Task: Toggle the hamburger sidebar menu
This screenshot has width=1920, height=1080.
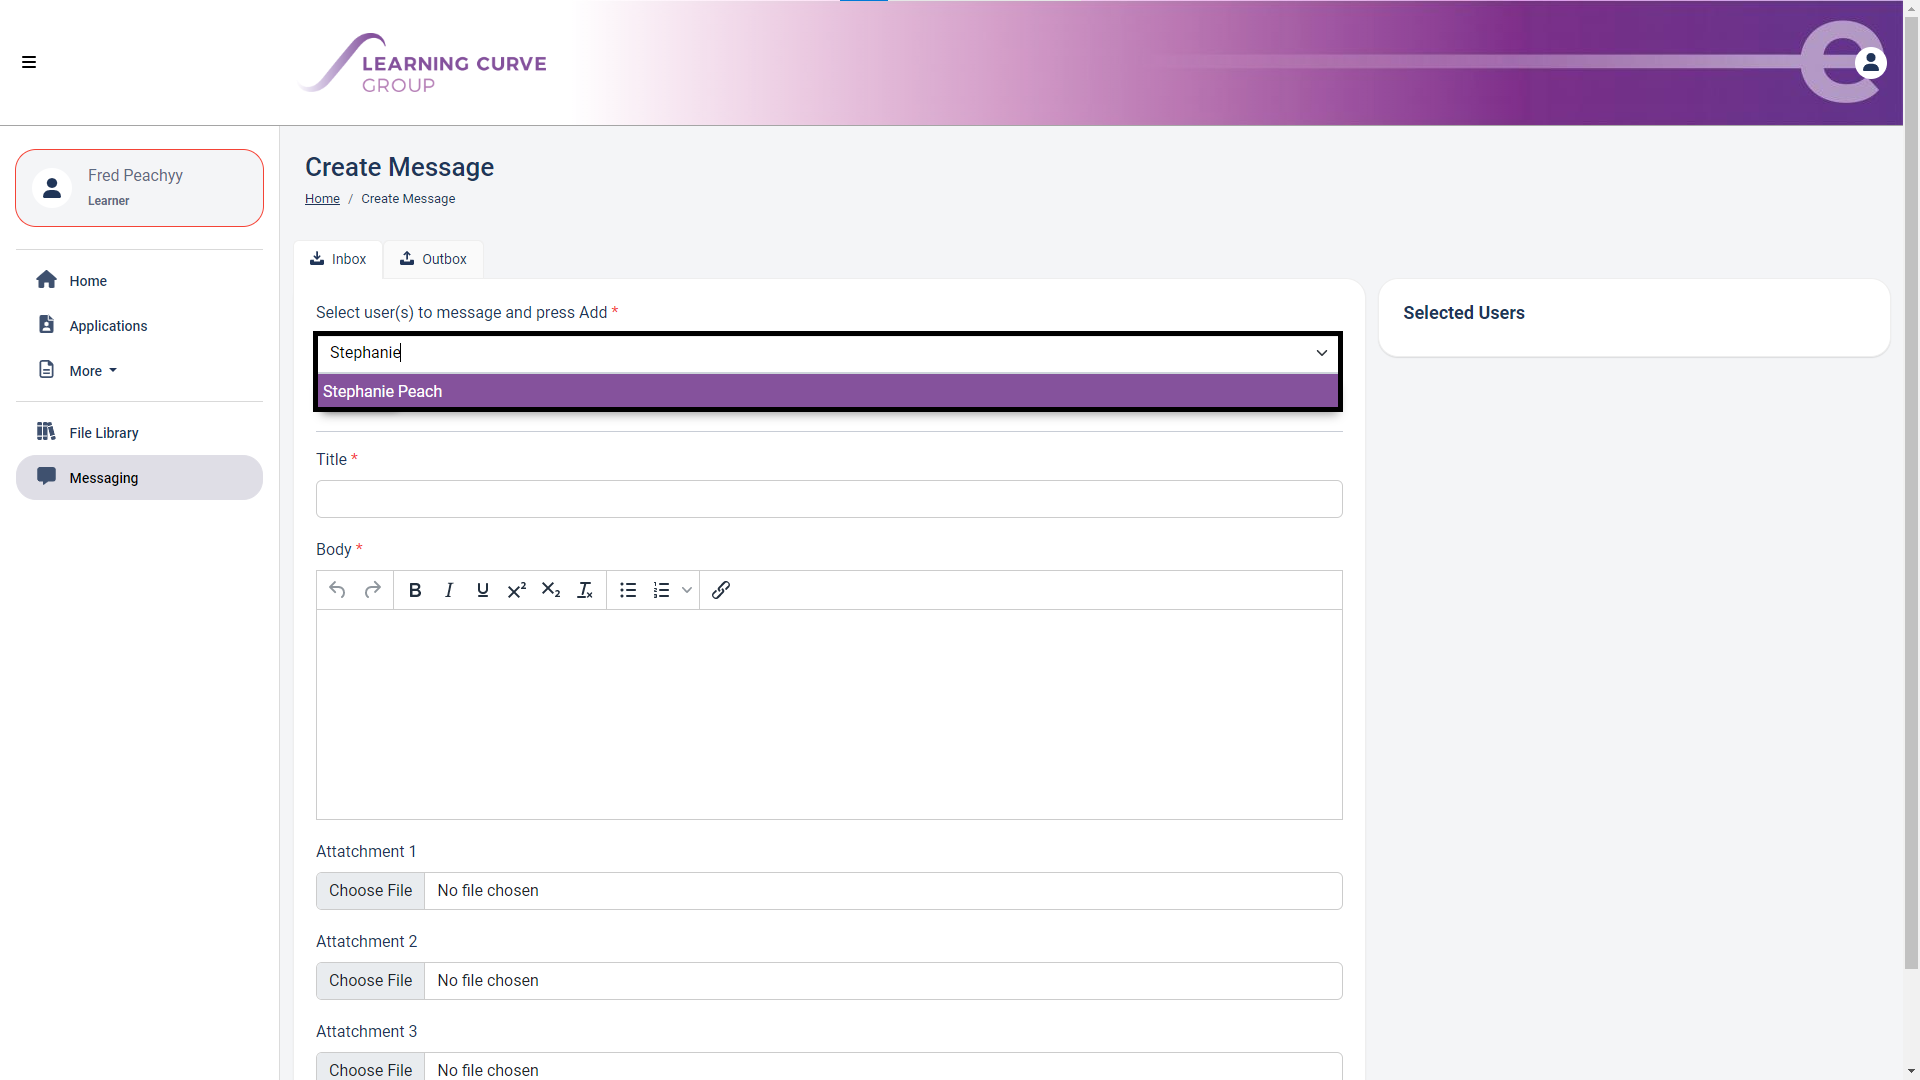Action: coord(29,62)
